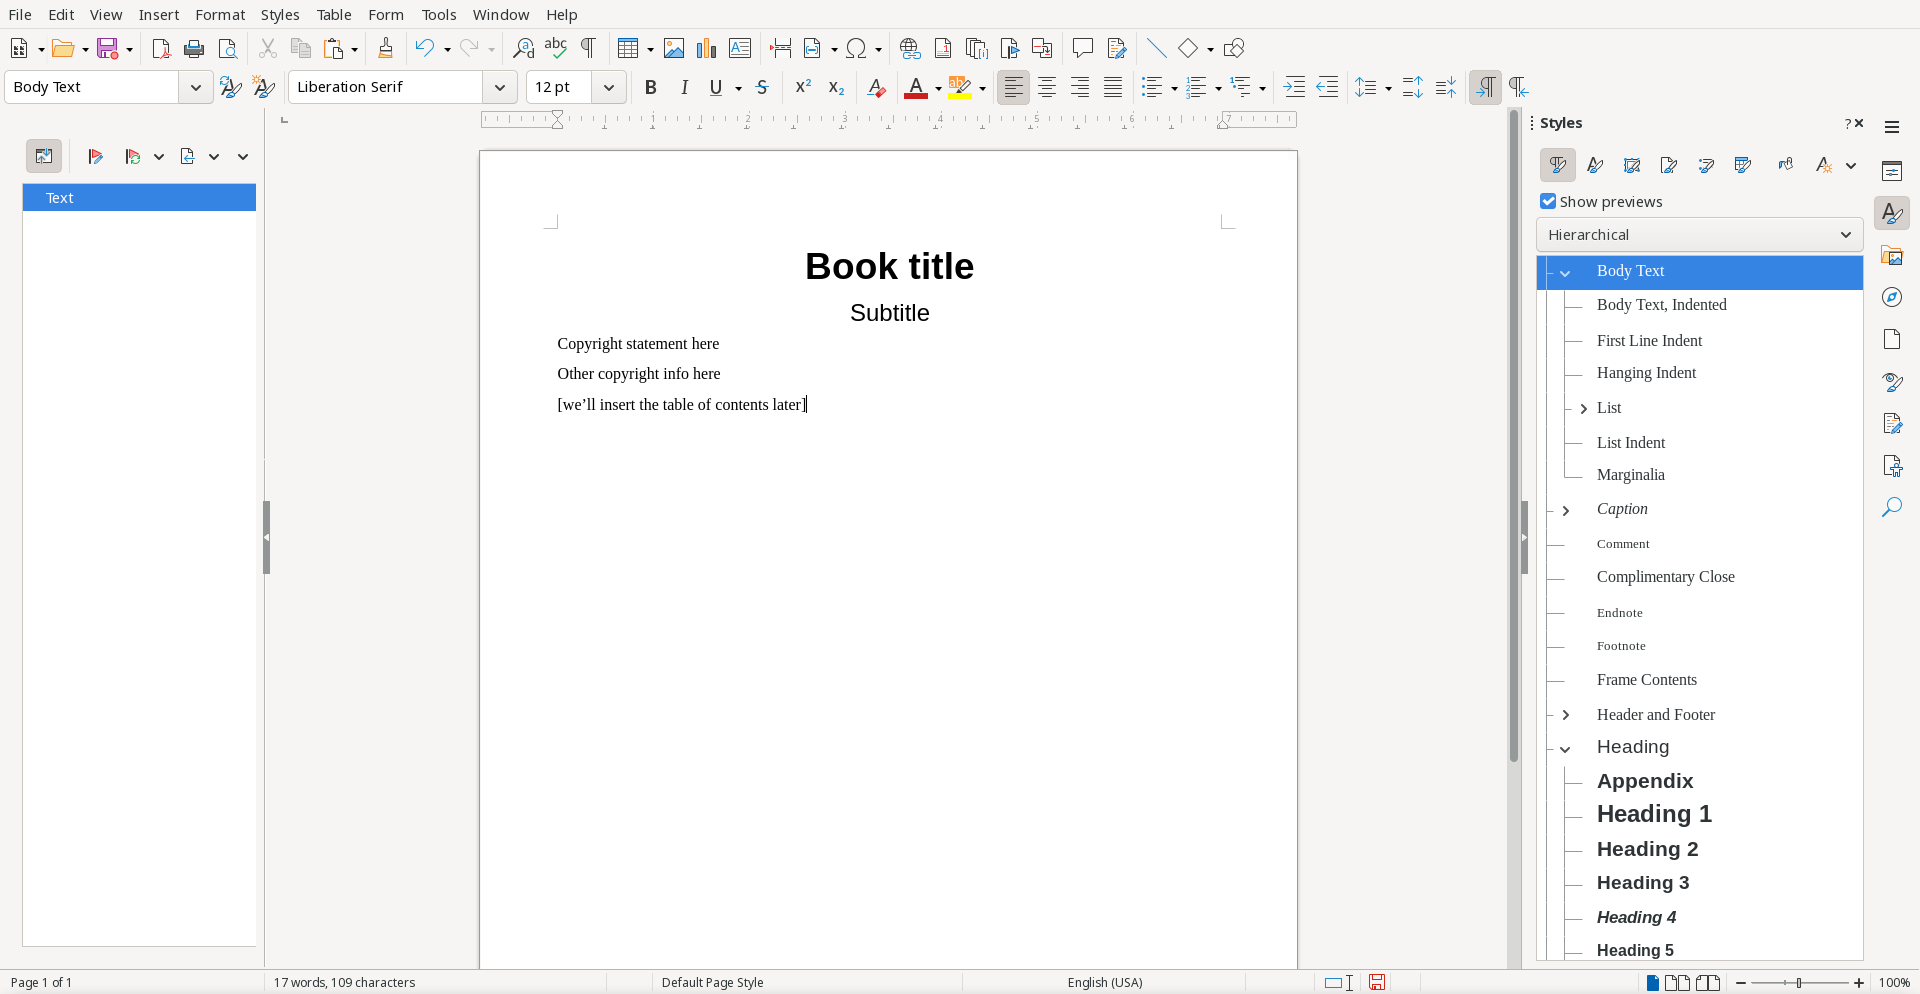
Task: Click the Clear Direct Formatting icon
Action: [x=877, y=88]
